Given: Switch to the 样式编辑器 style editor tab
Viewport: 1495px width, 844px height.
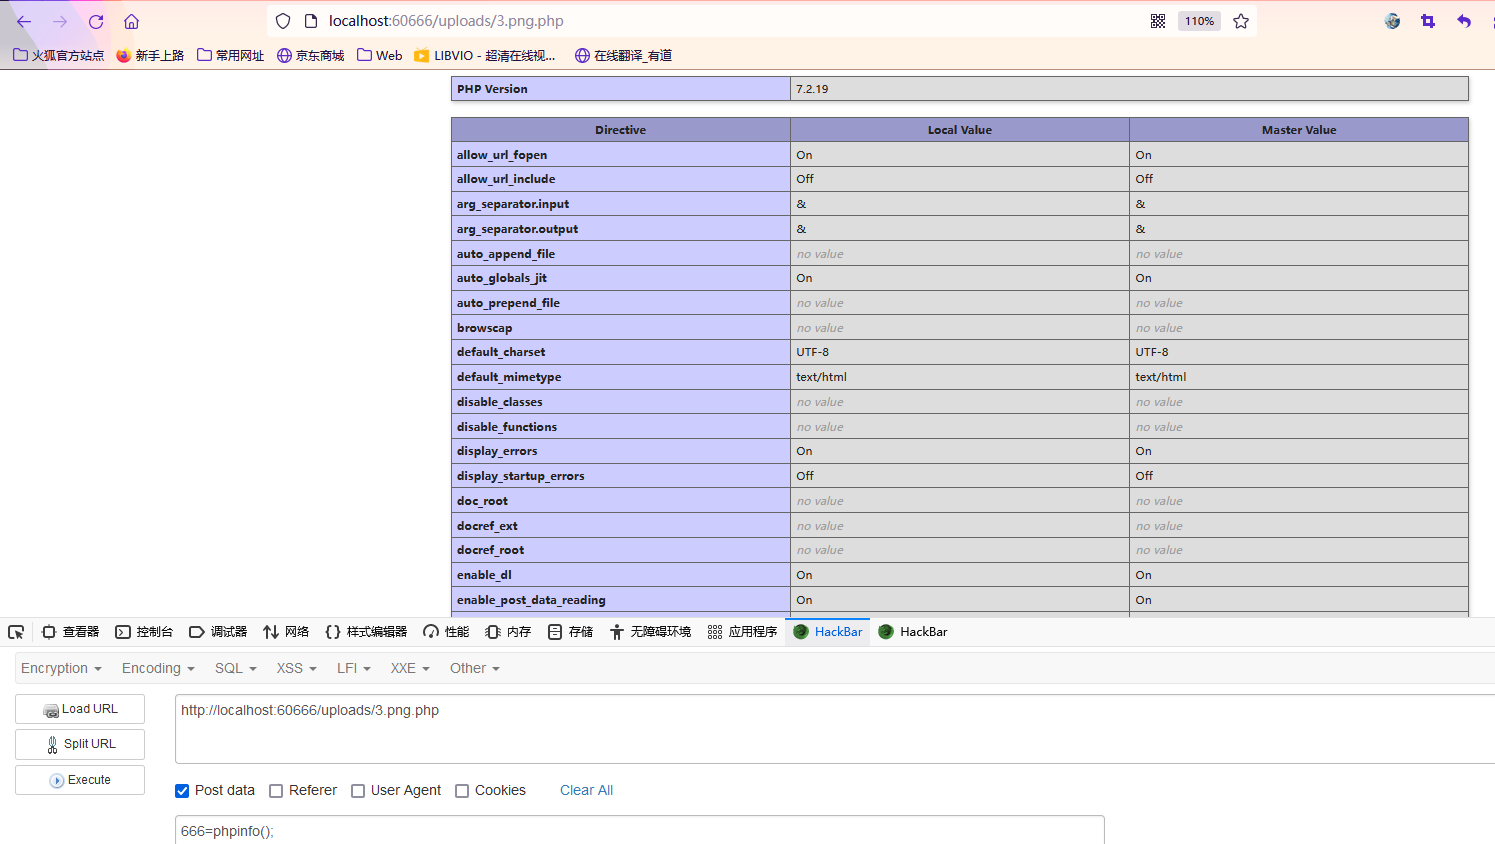Looking at the screenshot, I should pos(366,632).
